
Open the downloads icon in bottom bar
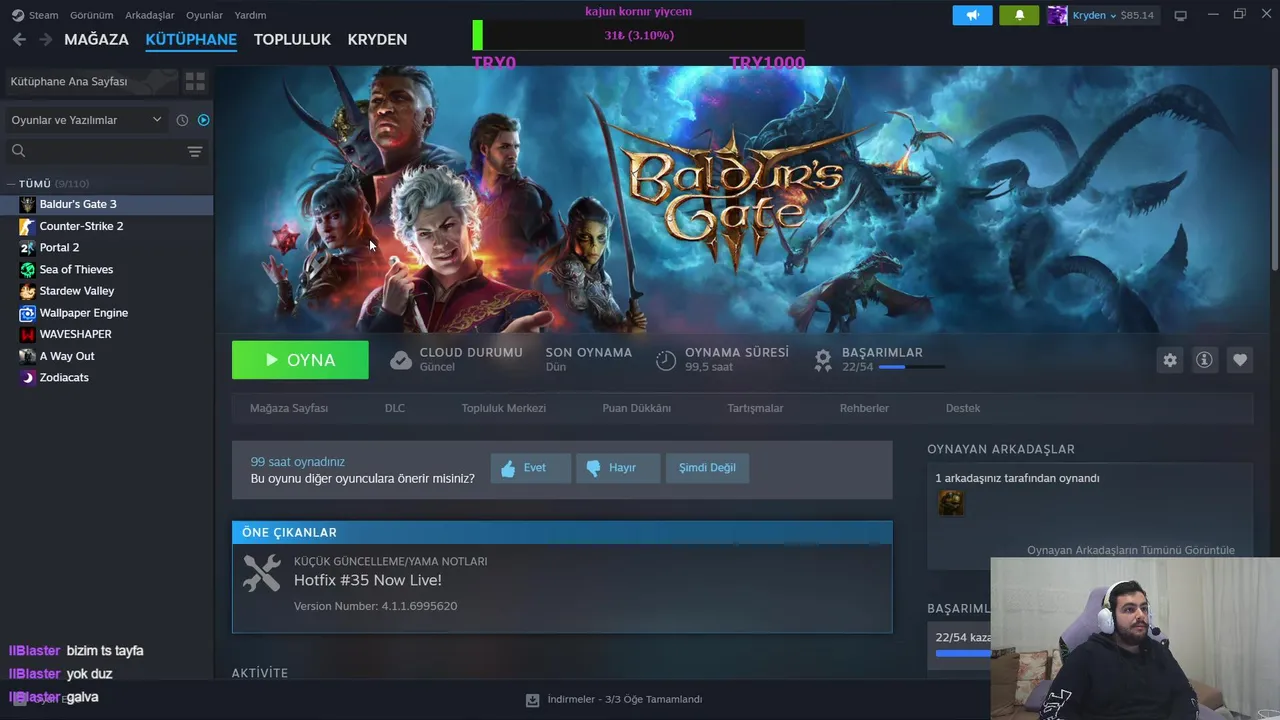533,700
